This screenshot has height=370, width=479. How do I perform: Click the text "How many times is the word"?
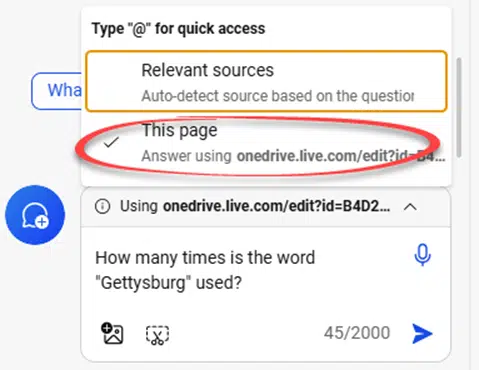pyautogui.click(x=205, y=258)
